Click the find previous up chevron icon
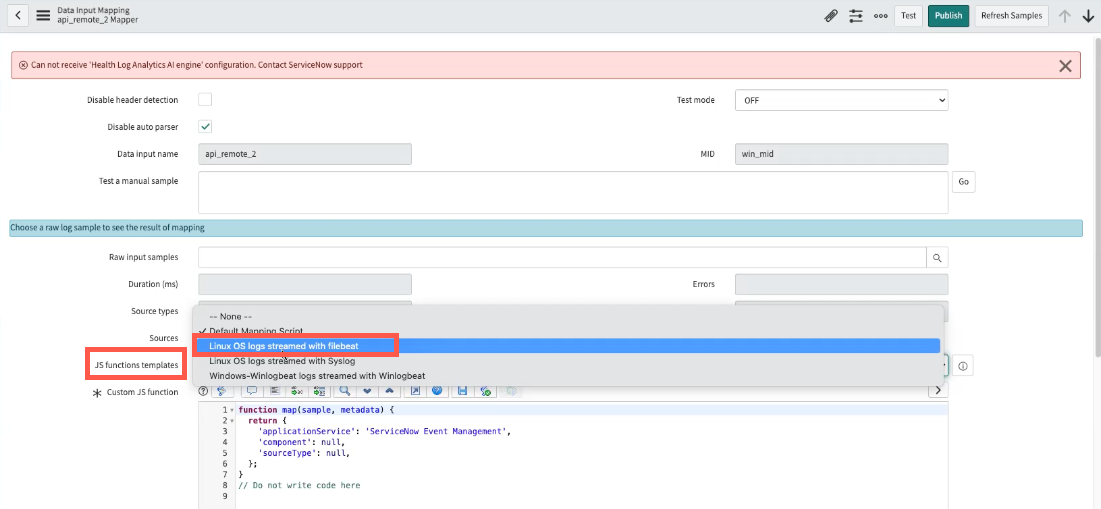Image resolution: width=1101 pixels, height=509 pixels. (x=390, y=391)
